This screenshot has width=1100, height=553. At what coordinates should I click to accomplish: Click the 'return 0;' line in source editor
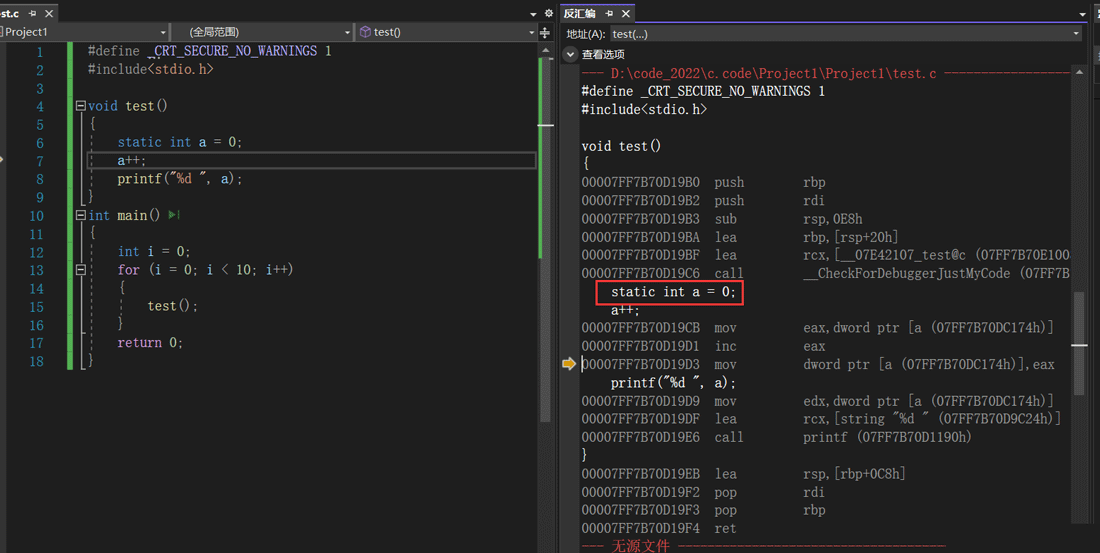[150, 342]
